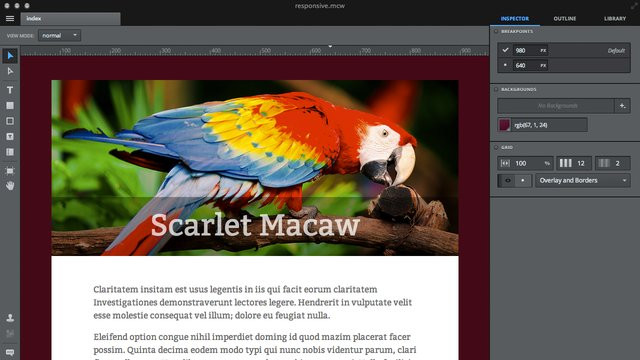The image size is (640, 360).
Task: Click the gutter icon next to 2
Action: [604, 163]
